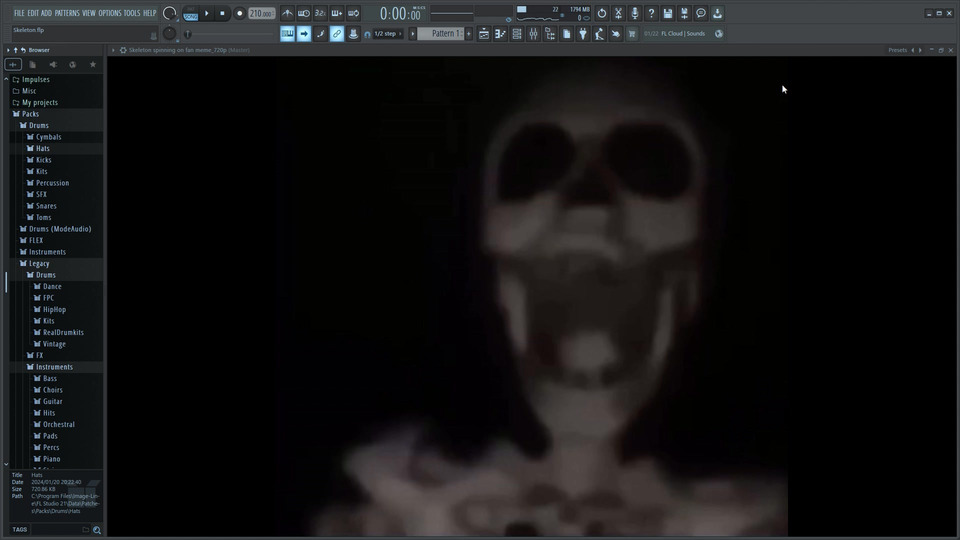960x540 pixels.
Task: Toggle Pattern/Song mode switch
Action: [190, 14]
